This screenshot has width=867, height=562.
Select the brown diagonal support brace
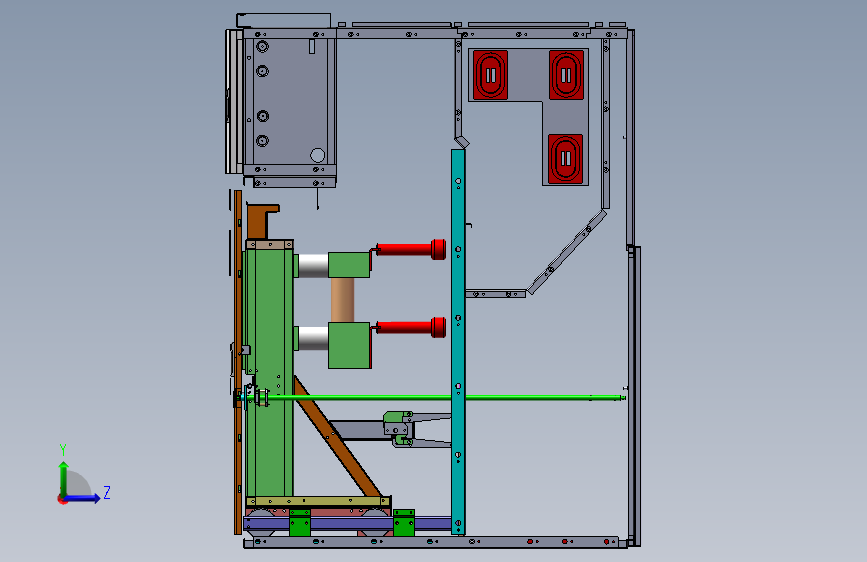click(338, 438)
